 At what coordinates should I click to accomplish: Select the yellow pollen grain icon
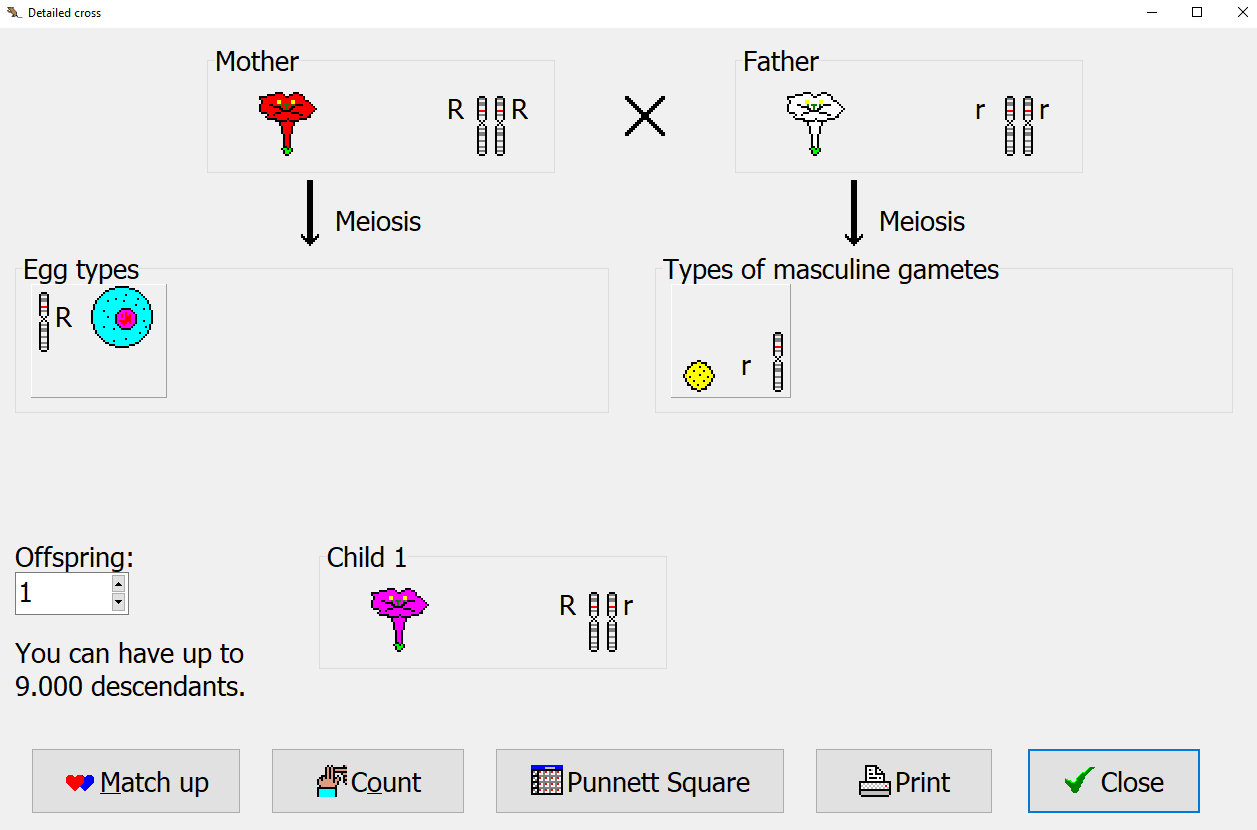tap(699, 375)
